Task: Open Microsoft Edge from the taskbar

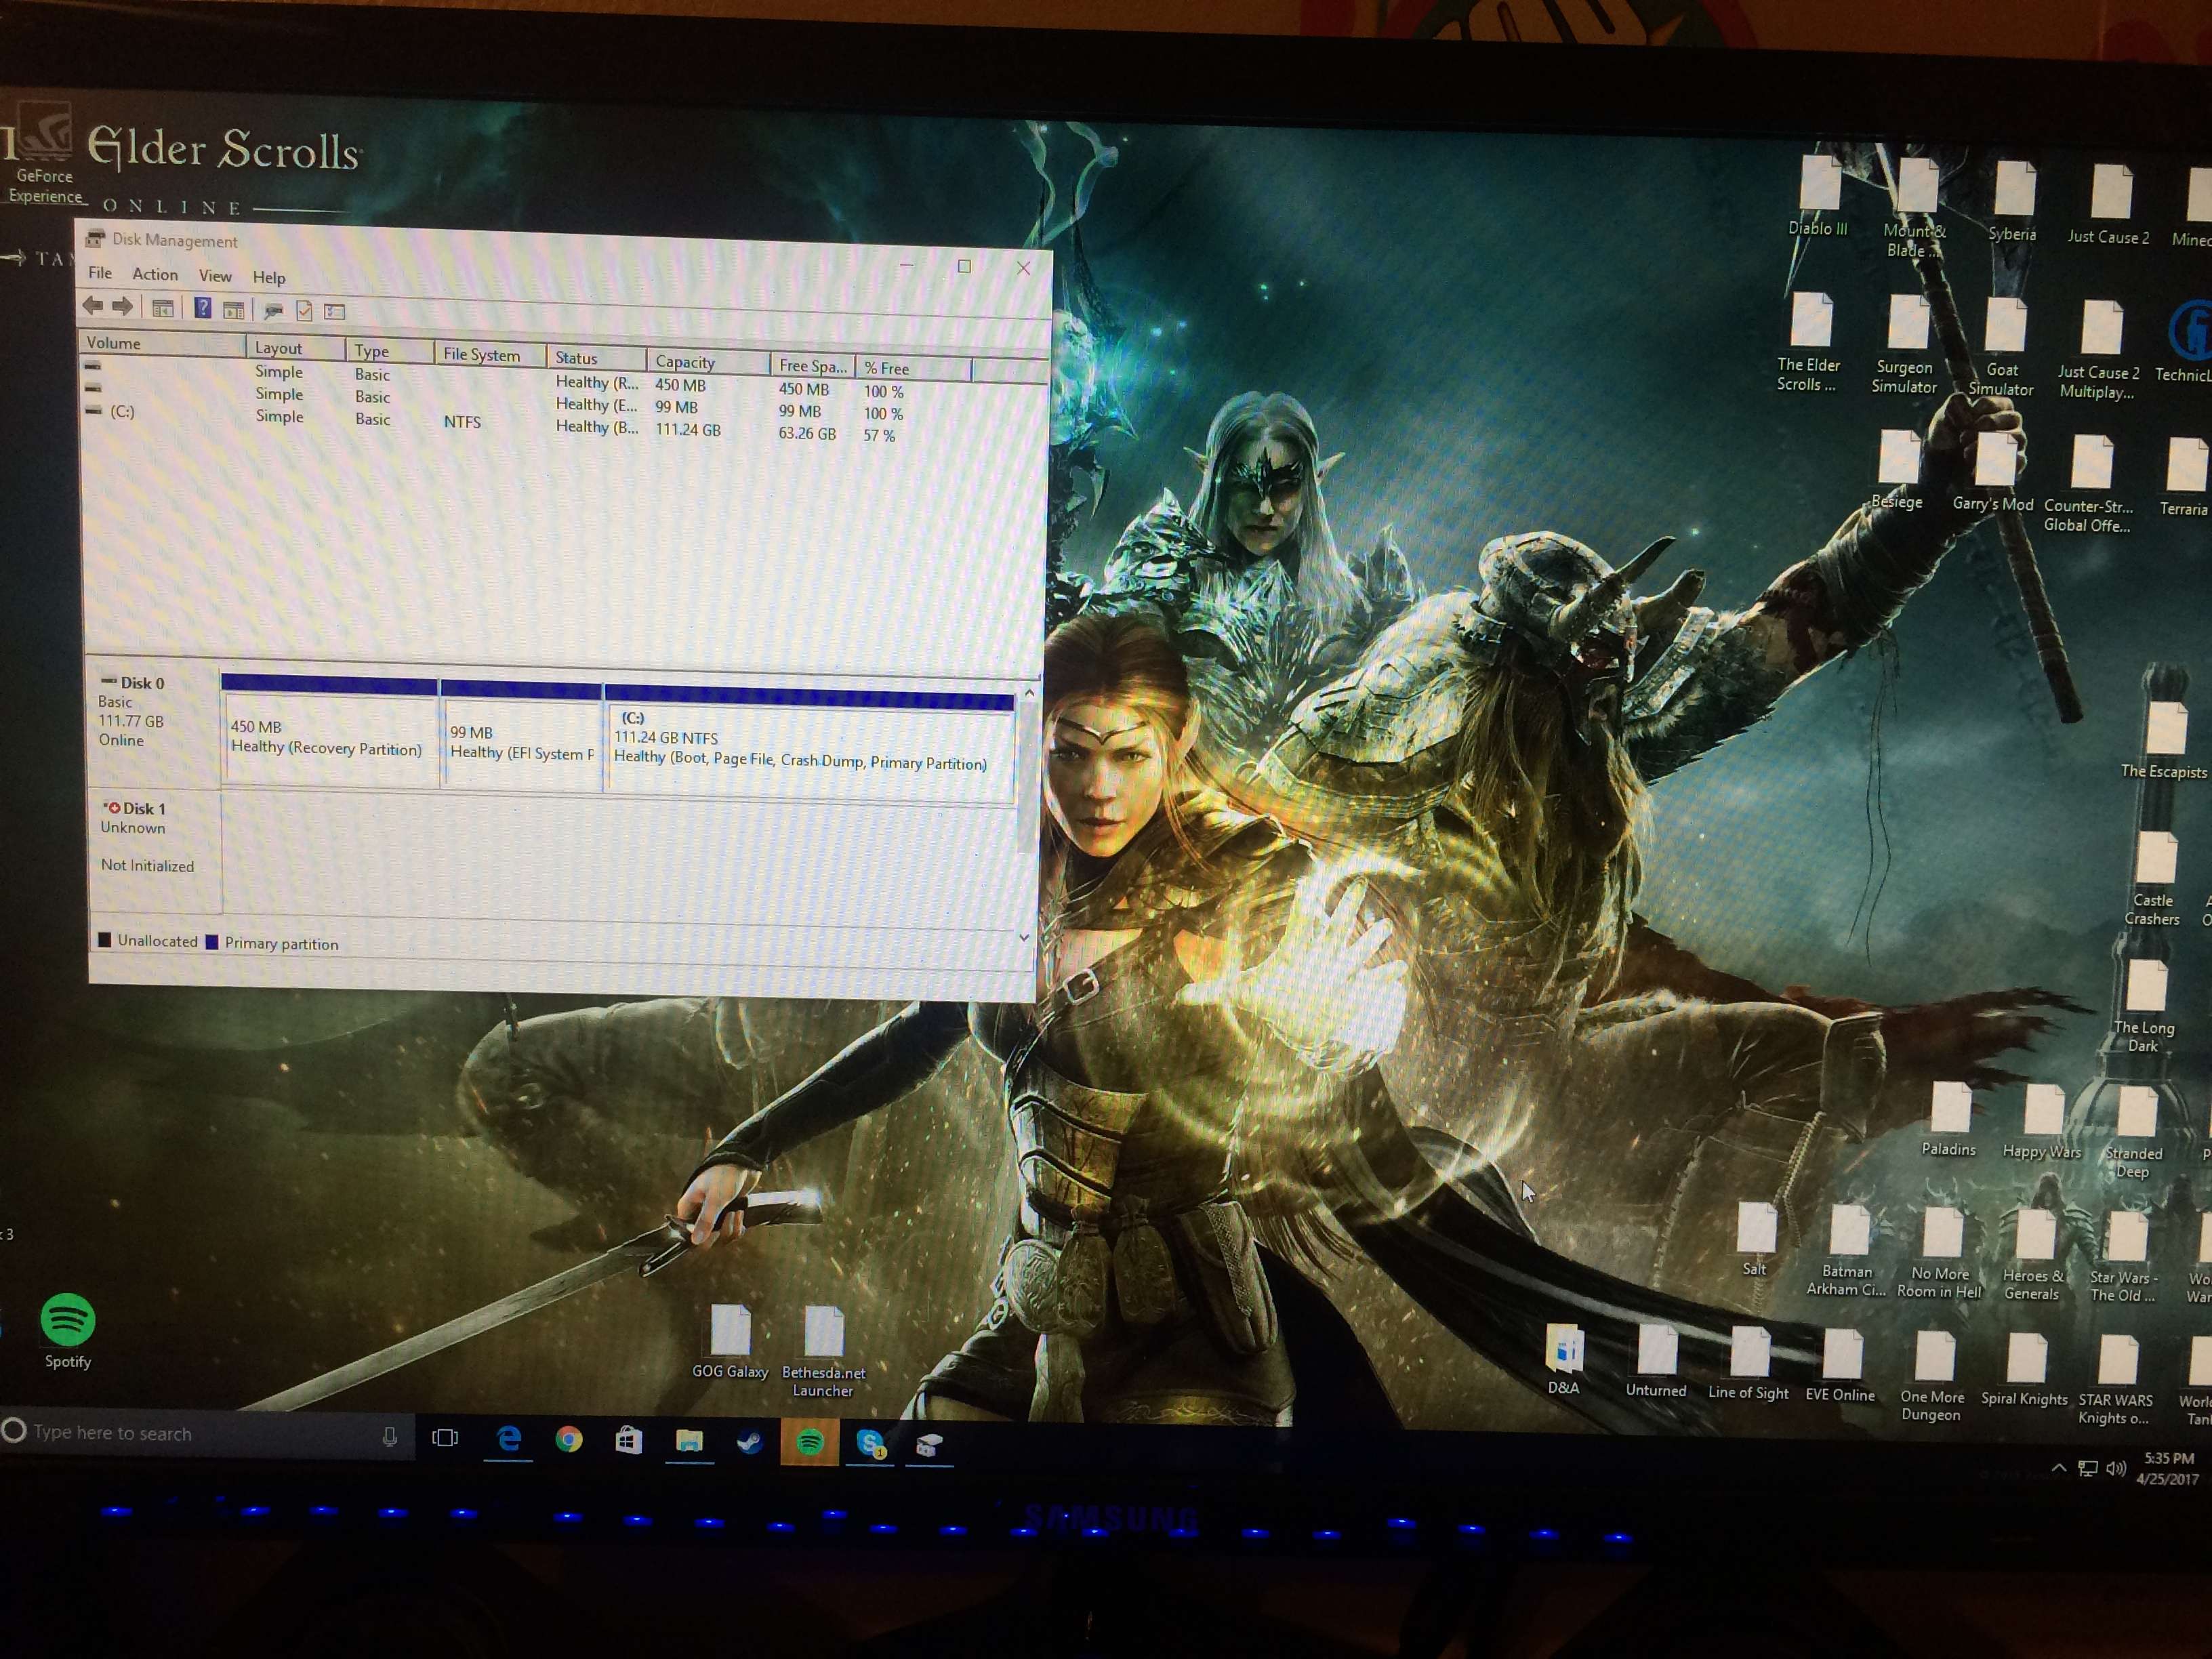Action: [x=509, y=1439]
